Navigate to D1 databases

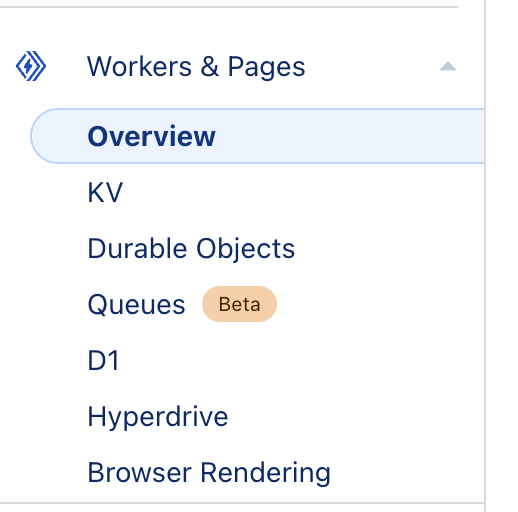[103, 360]
